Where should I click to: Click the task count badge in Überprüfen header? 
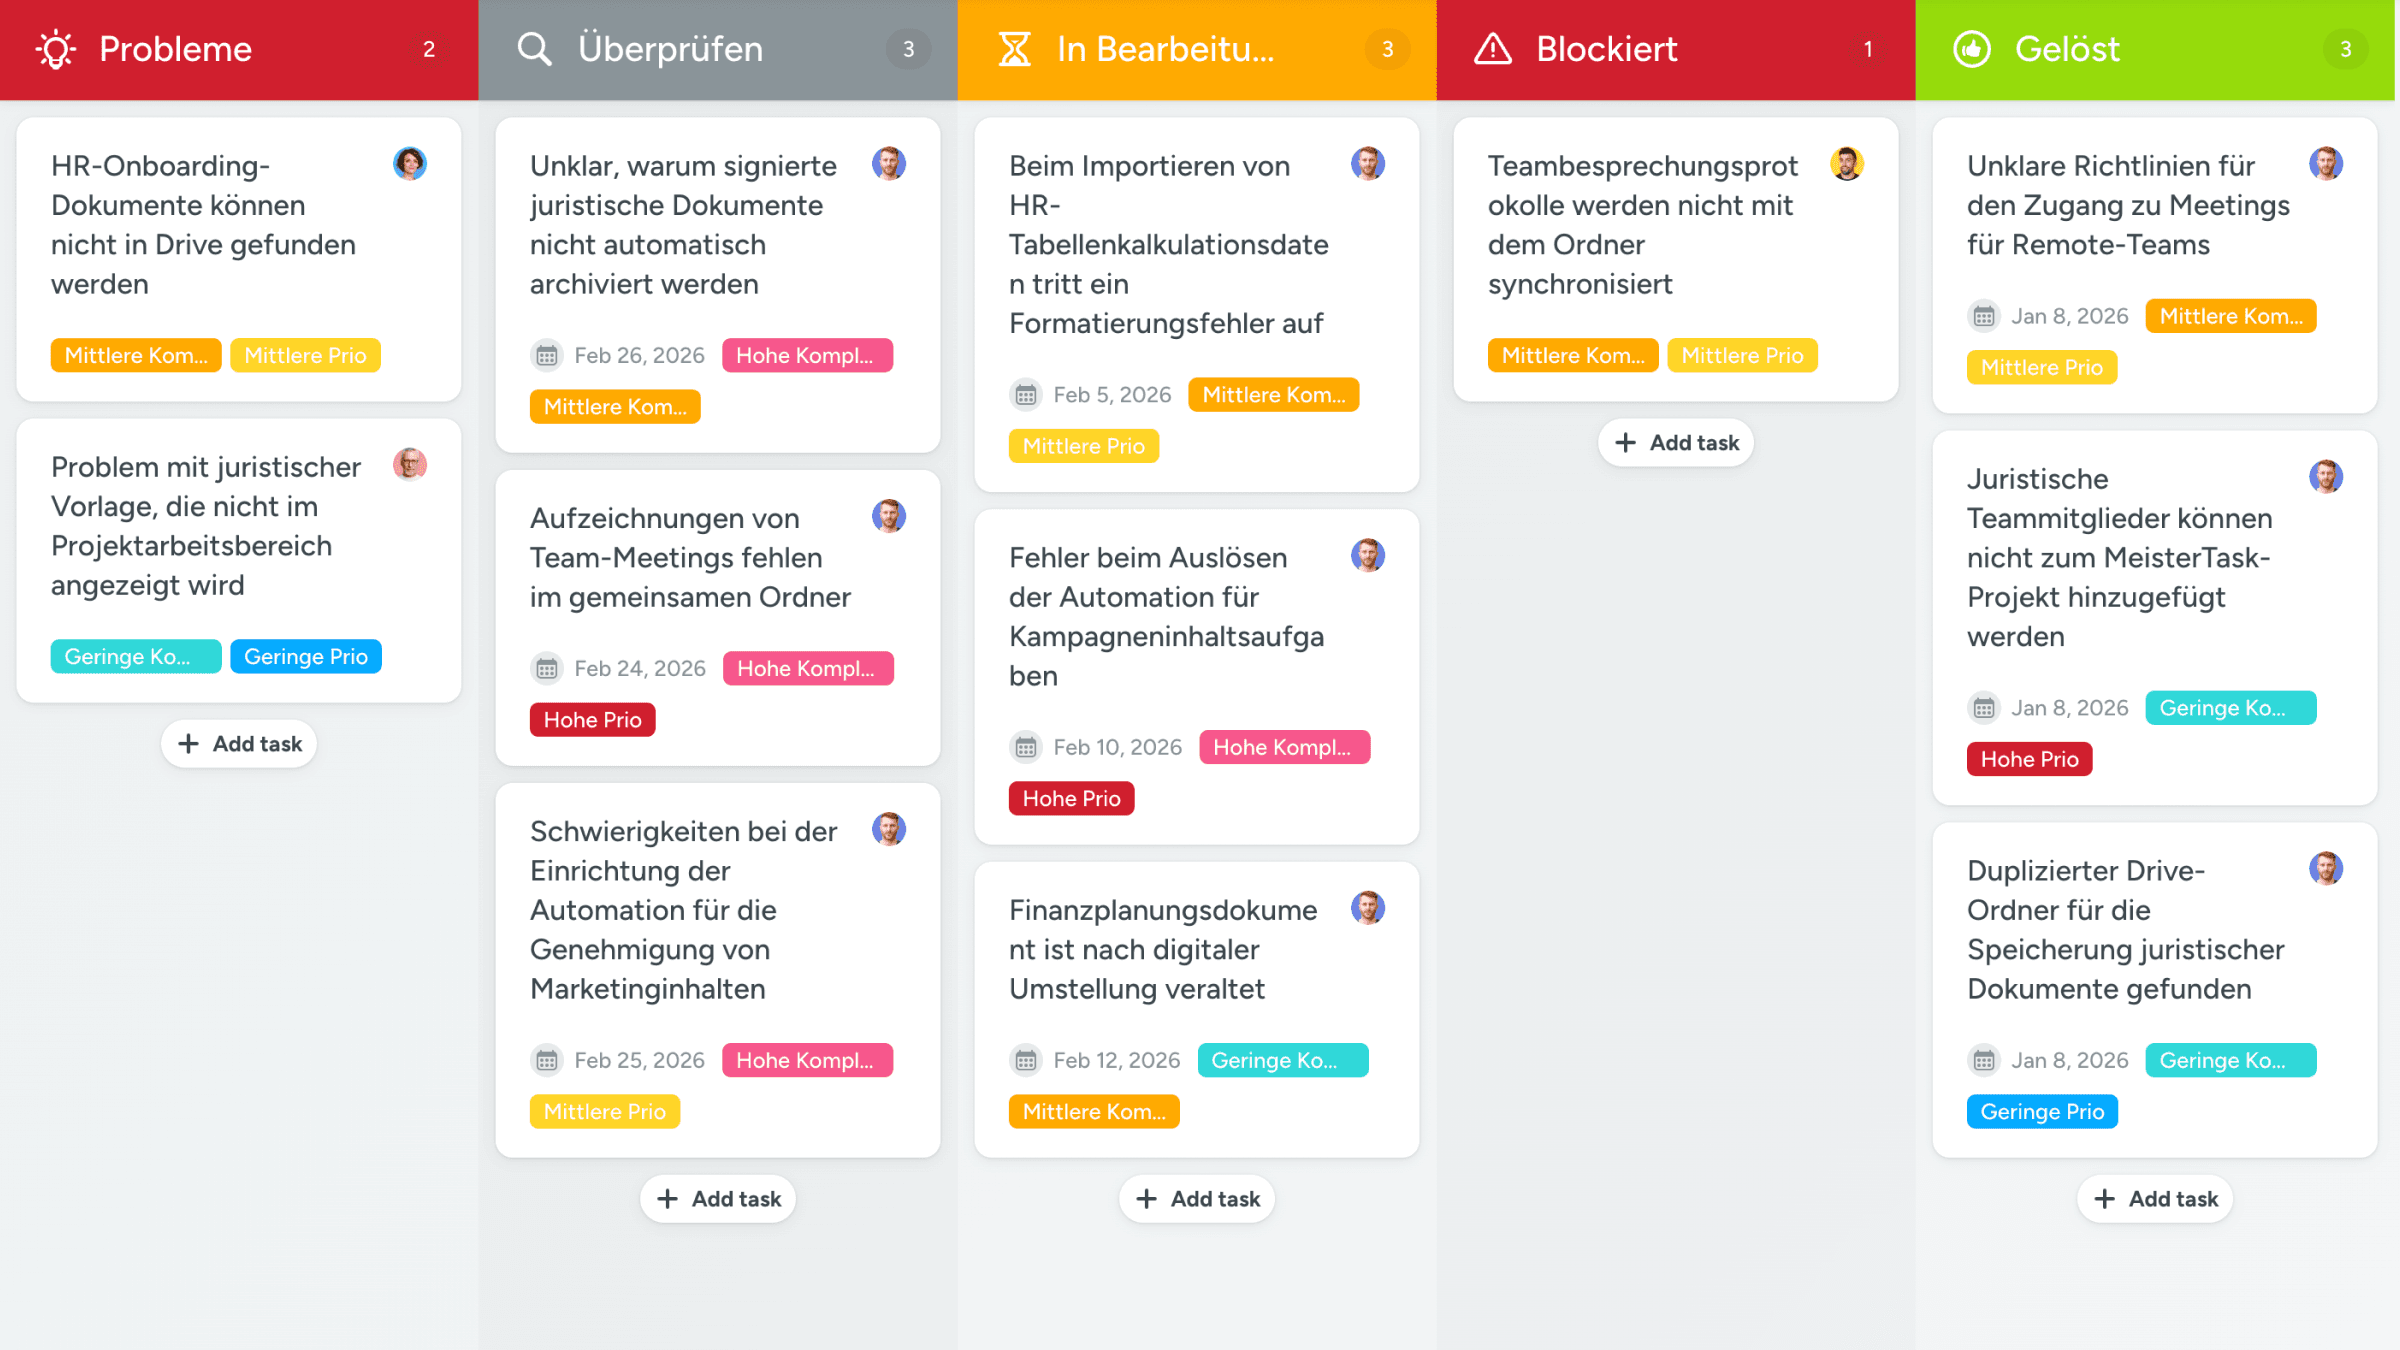pos(908,49)
